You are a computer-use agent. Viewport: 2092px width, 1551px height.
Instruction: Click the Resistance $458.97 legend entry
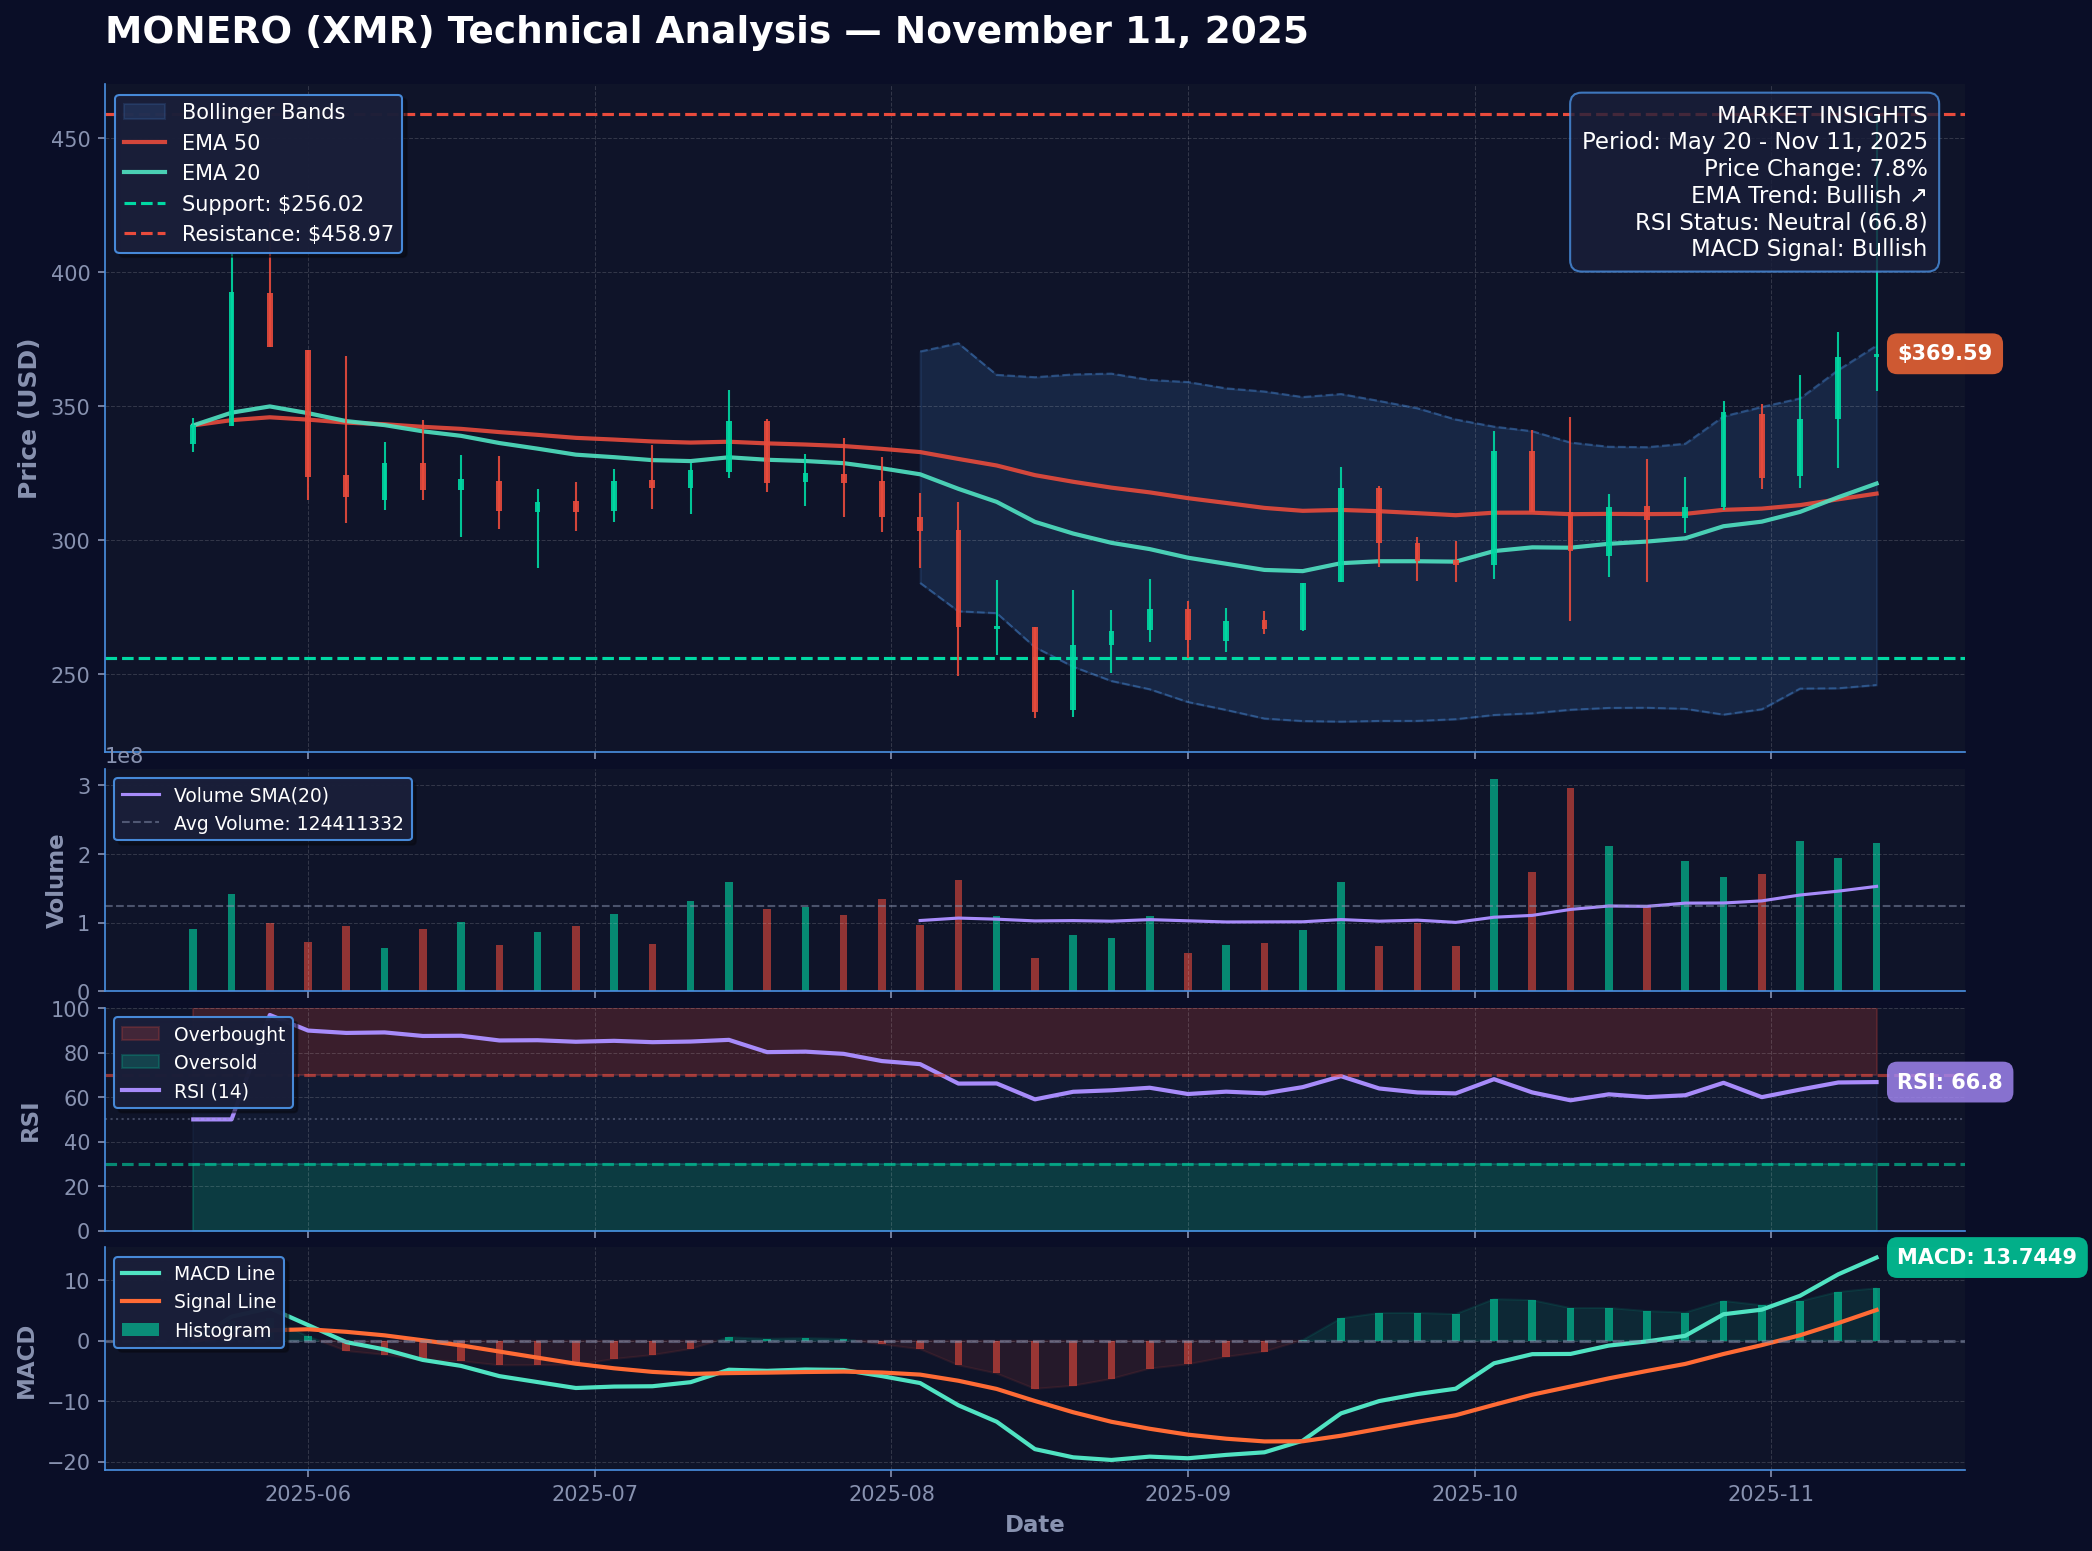point(287,234)
